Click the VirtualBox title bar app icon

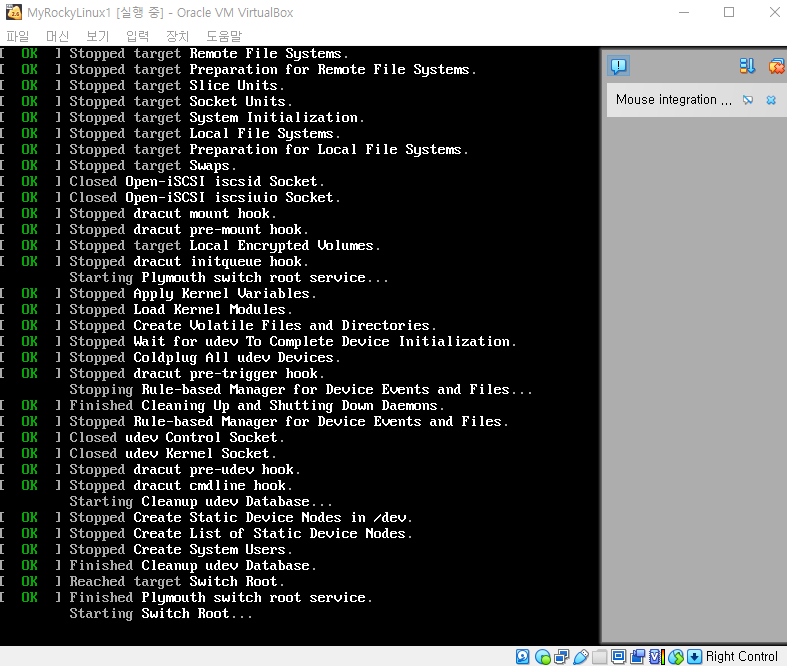[14, 12]
